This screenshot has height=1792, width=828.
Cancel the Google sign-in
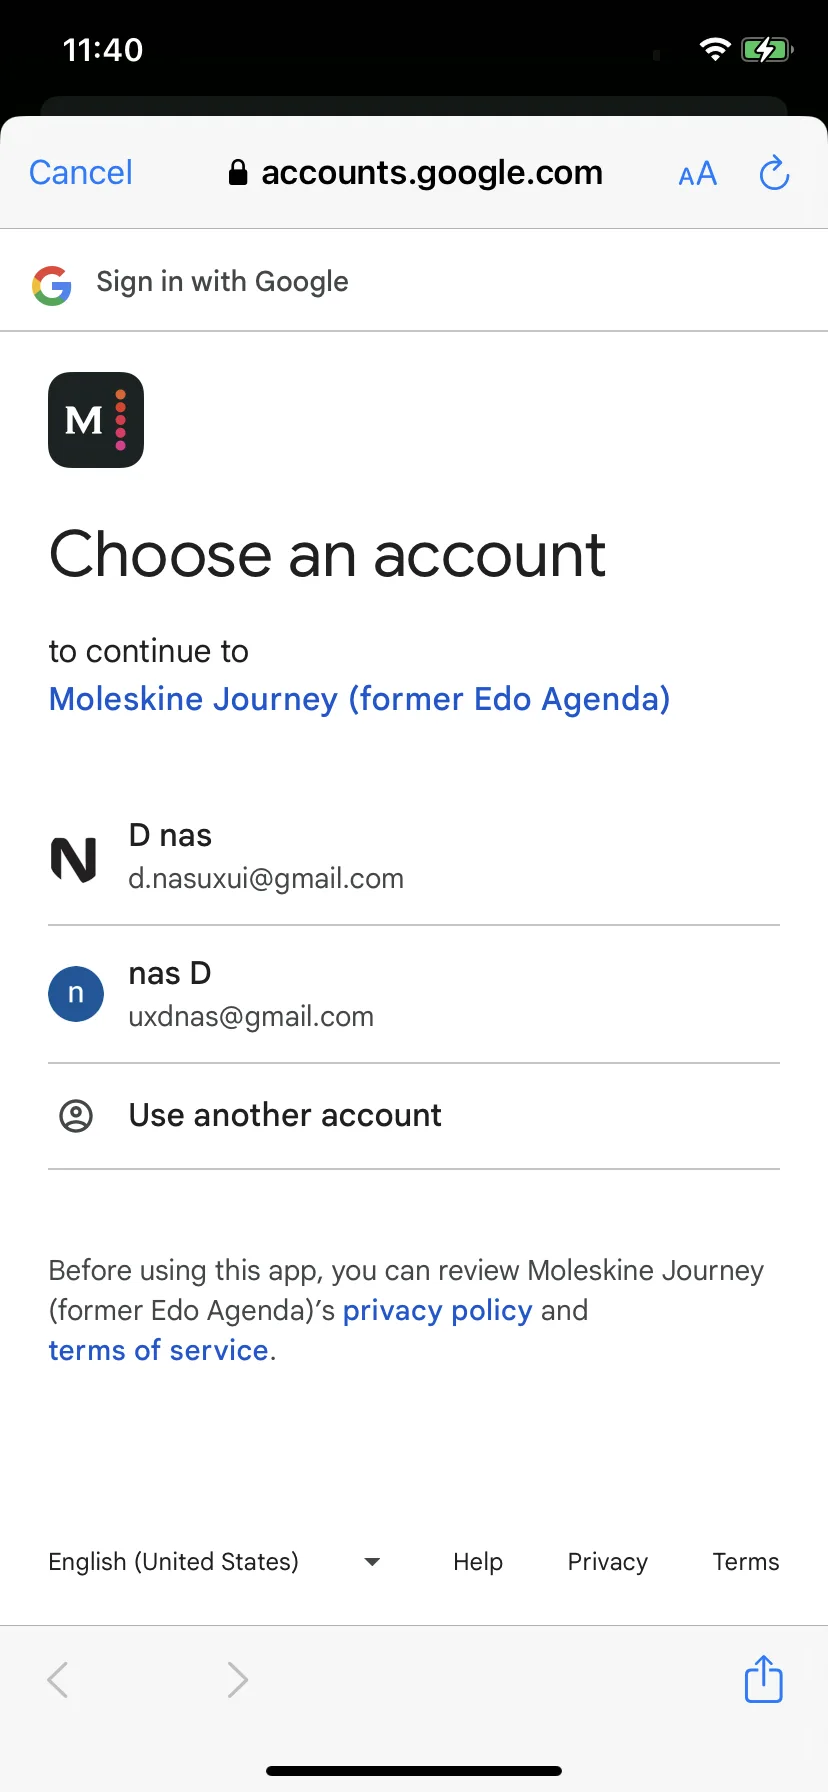tap(81, 173)
